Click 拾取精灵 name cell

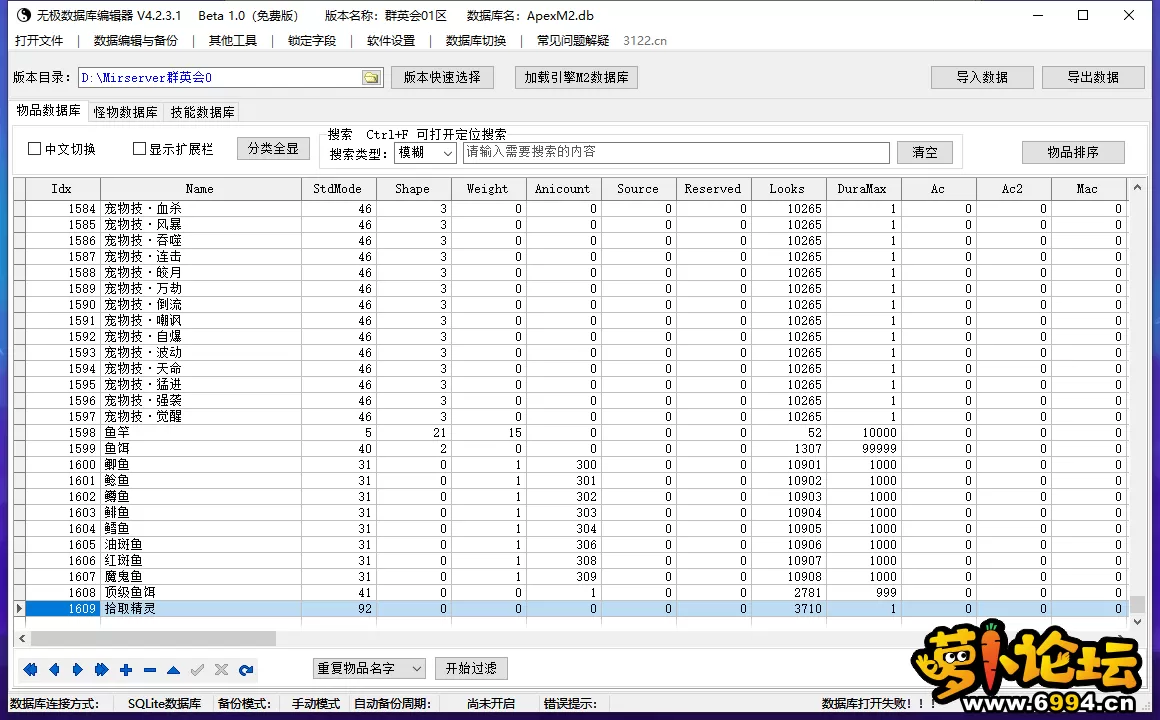pyautogui.click(x=200, y=608)
